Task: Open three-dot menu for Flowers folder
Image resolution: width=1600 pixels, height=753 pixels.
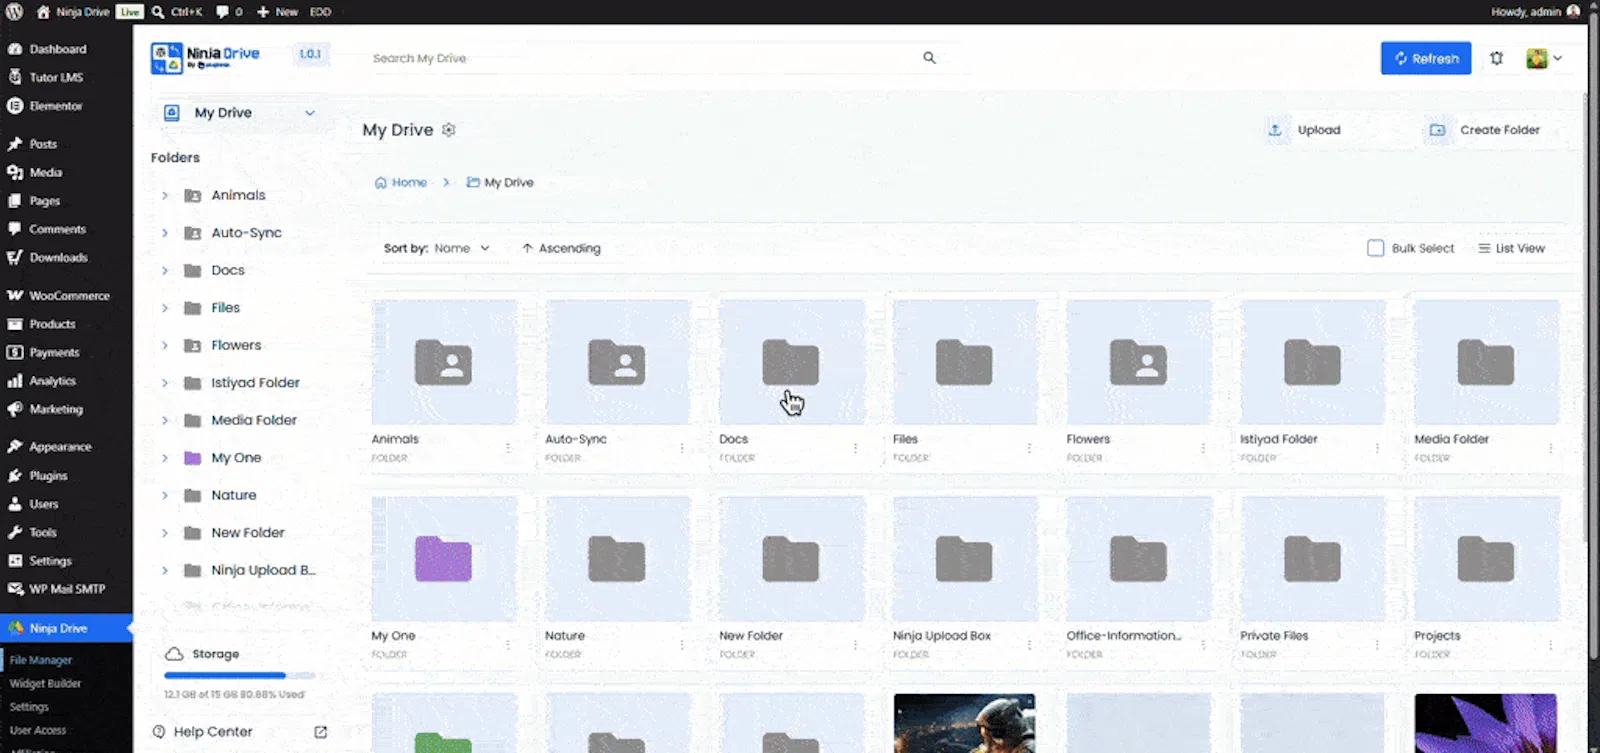Action: coord(1203,448)
